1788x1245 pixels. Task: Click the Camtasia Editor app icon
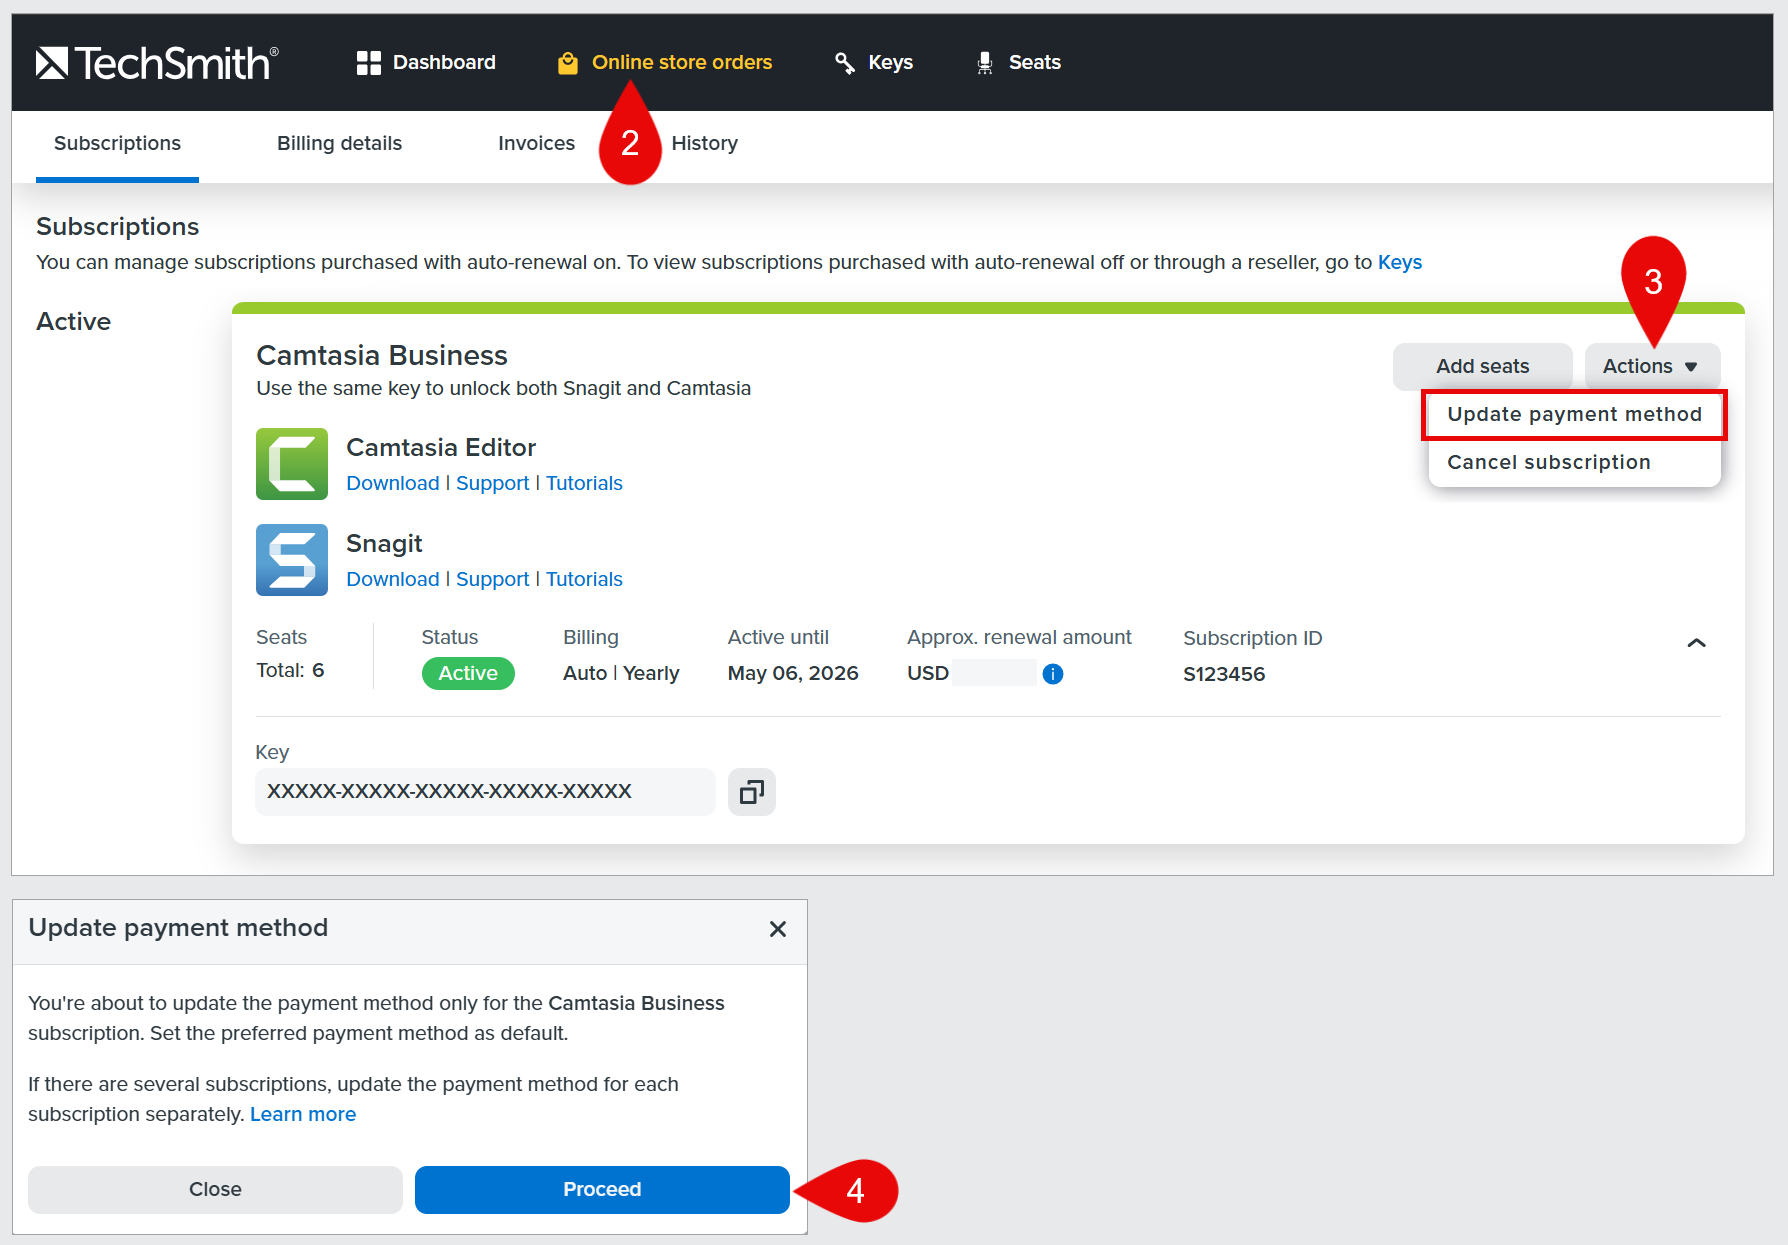292,464
